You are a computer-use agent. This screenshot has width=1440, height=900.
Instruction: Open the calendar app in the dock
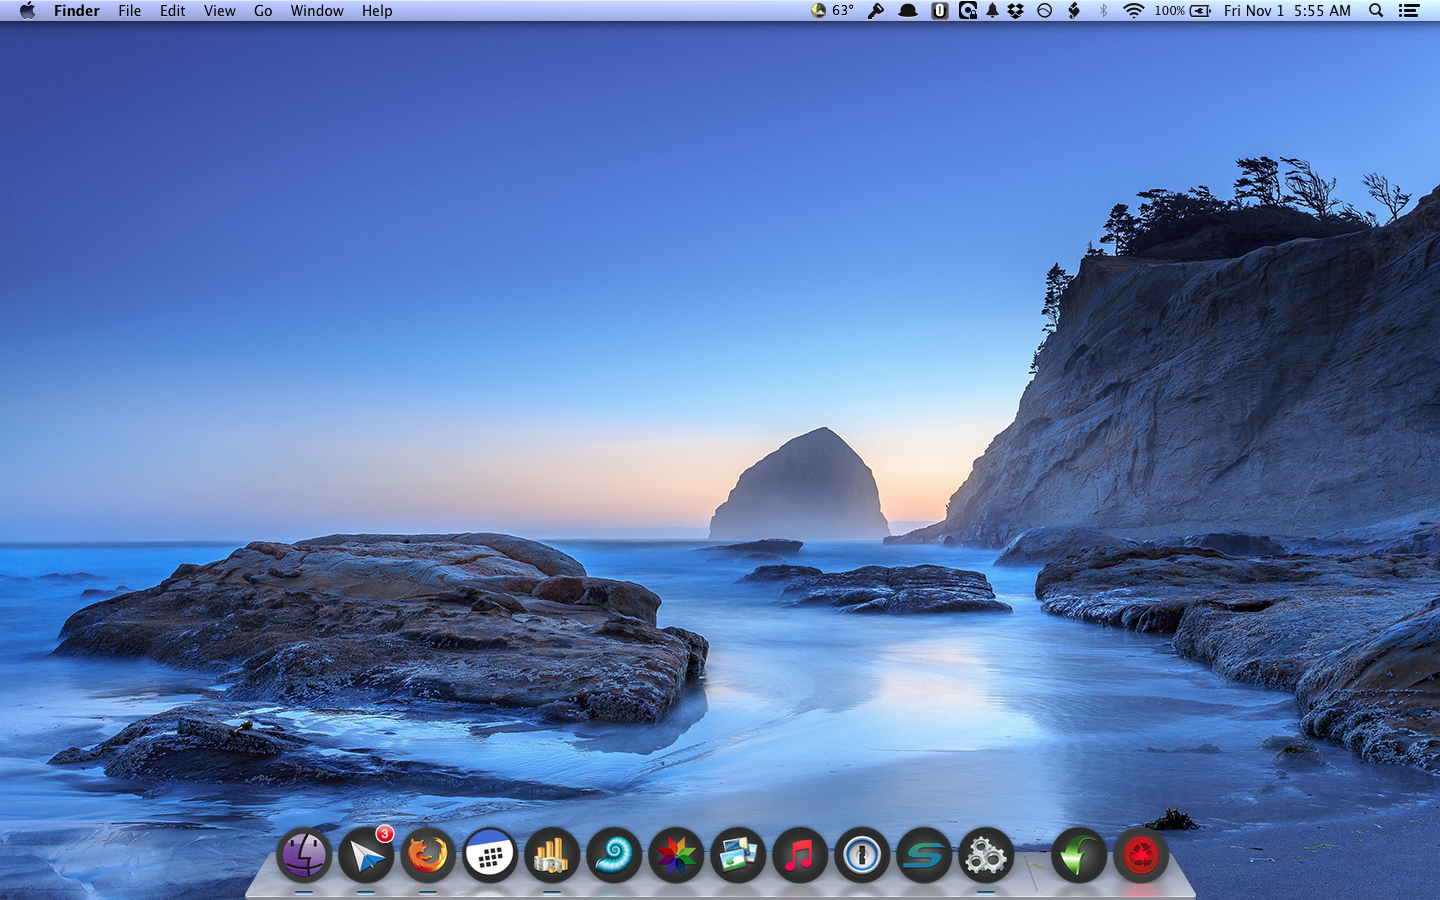(490, 856)
